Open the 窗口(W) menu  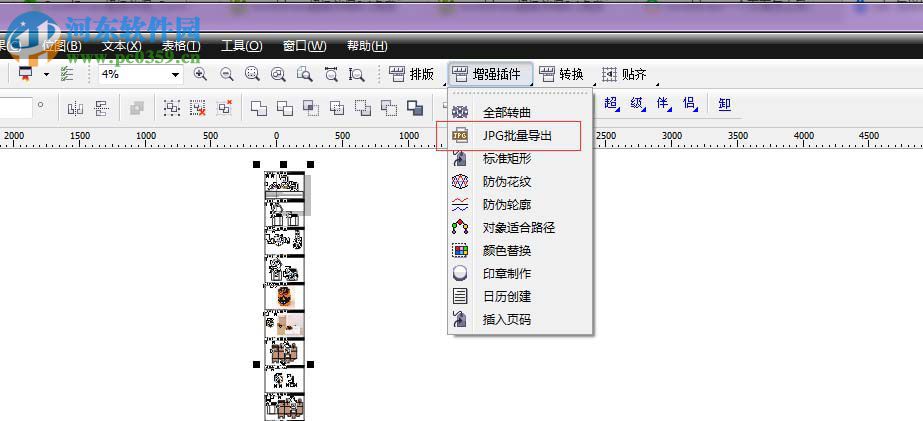coord(304,46)
